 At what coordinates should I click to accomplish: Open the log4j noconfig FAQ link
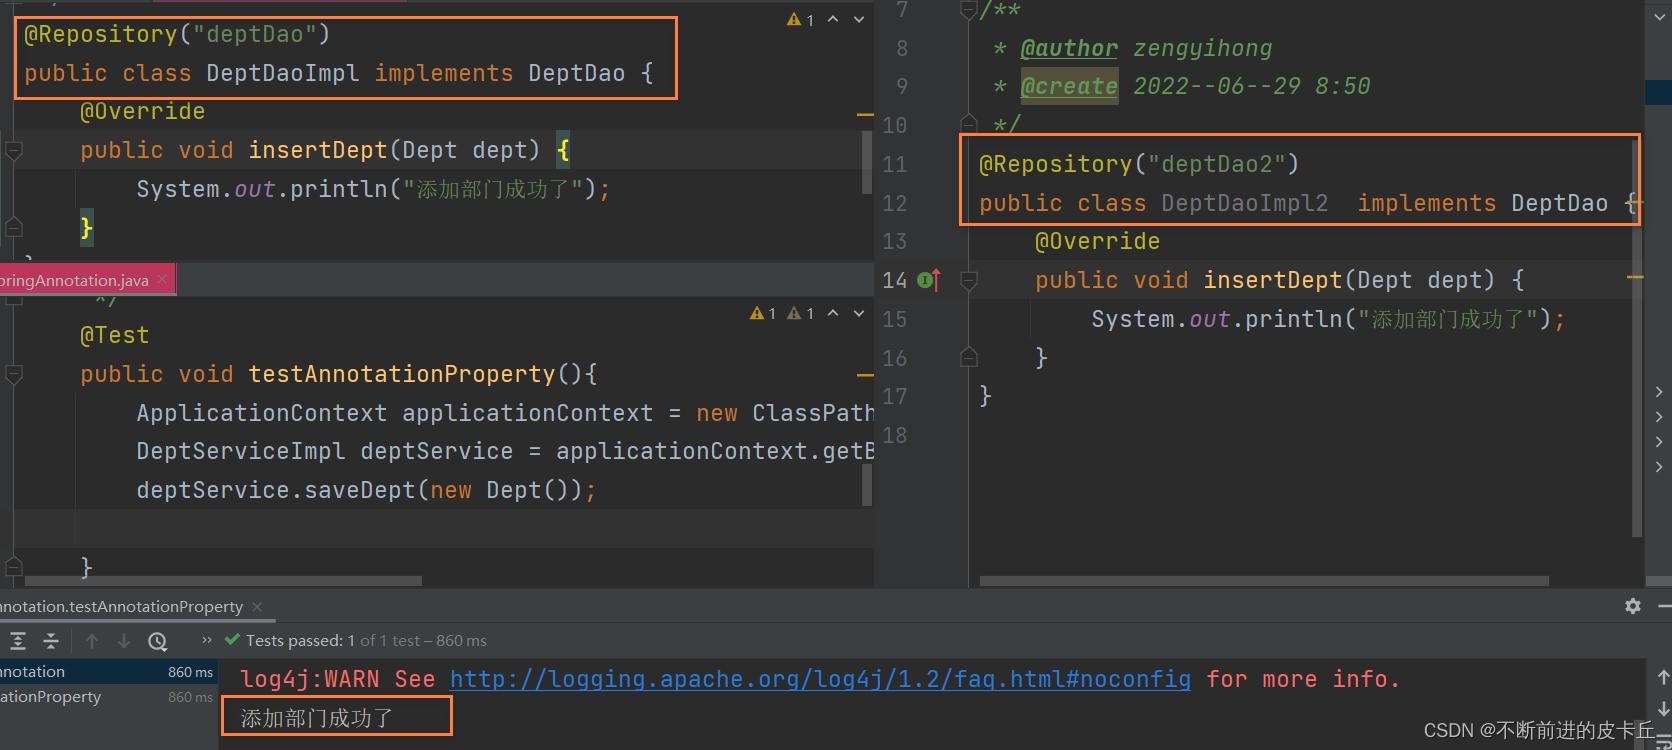[820, 679]
